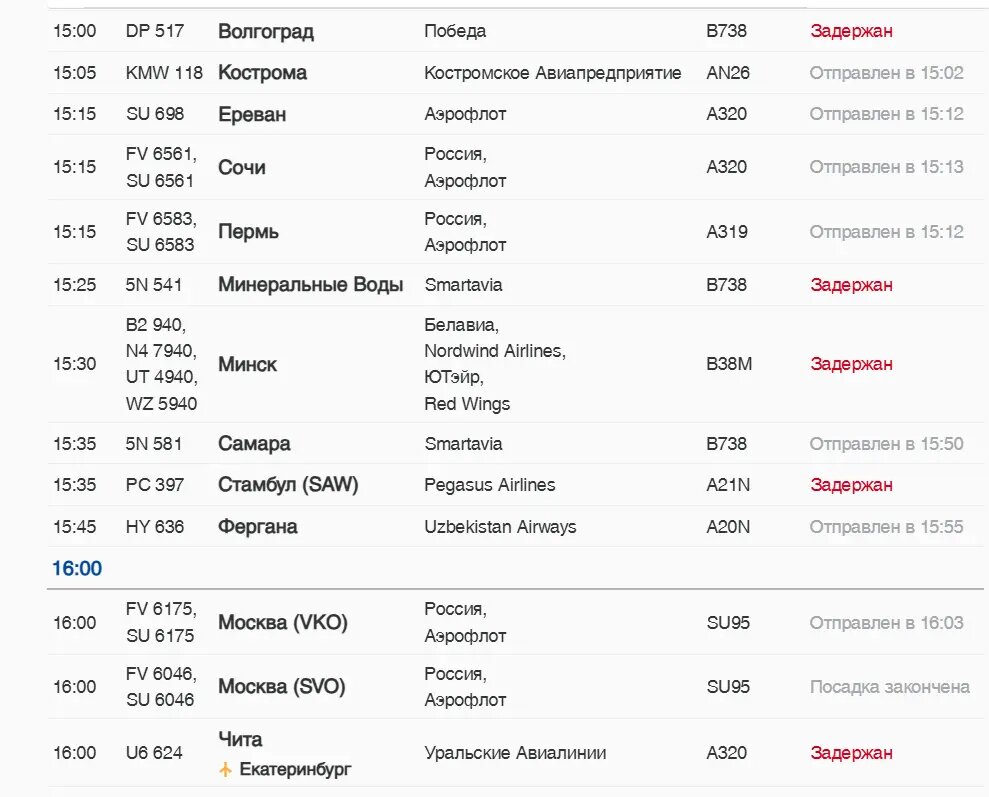989x797 pixels.
Task: Open the Чита flight details
Action: coord(240,740)
